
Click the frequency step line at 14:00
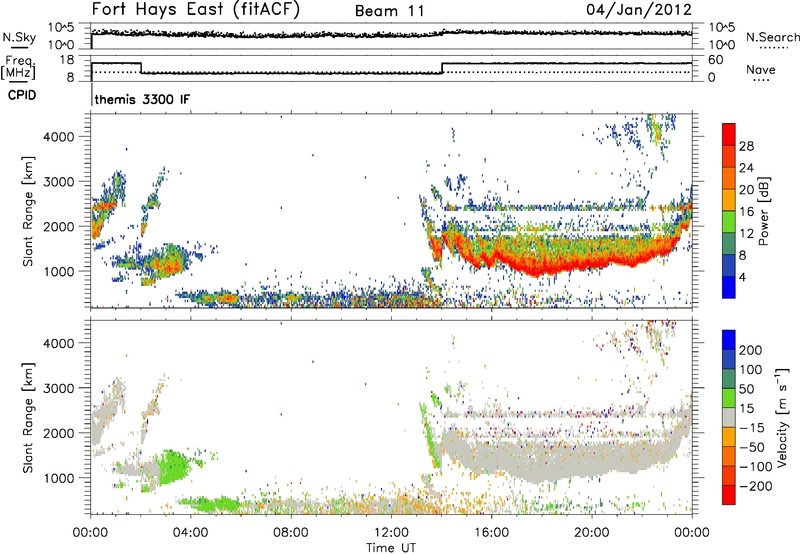click(x=442, y=68)
